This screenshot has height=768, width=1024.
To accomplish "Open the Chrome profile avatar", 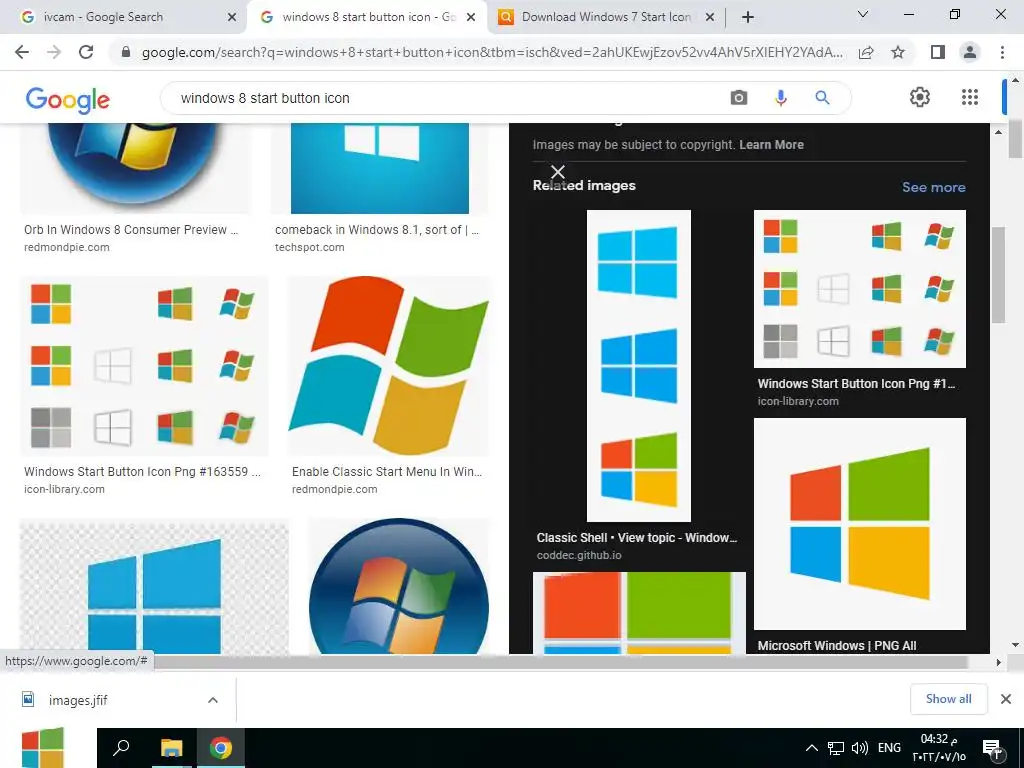I will click(x=970, y=52).
